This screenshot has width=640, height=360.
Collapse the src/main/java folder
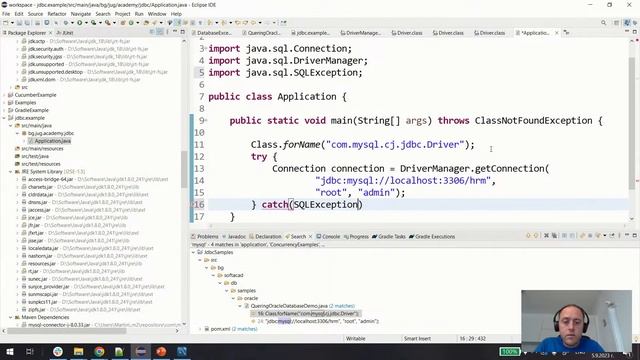pyautogui.click(x=11, y=126)
